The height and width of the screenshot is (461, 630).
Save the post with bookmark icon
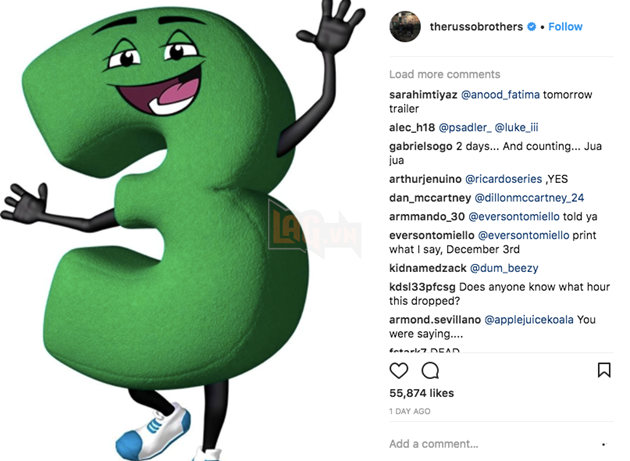tap(604, 370)
